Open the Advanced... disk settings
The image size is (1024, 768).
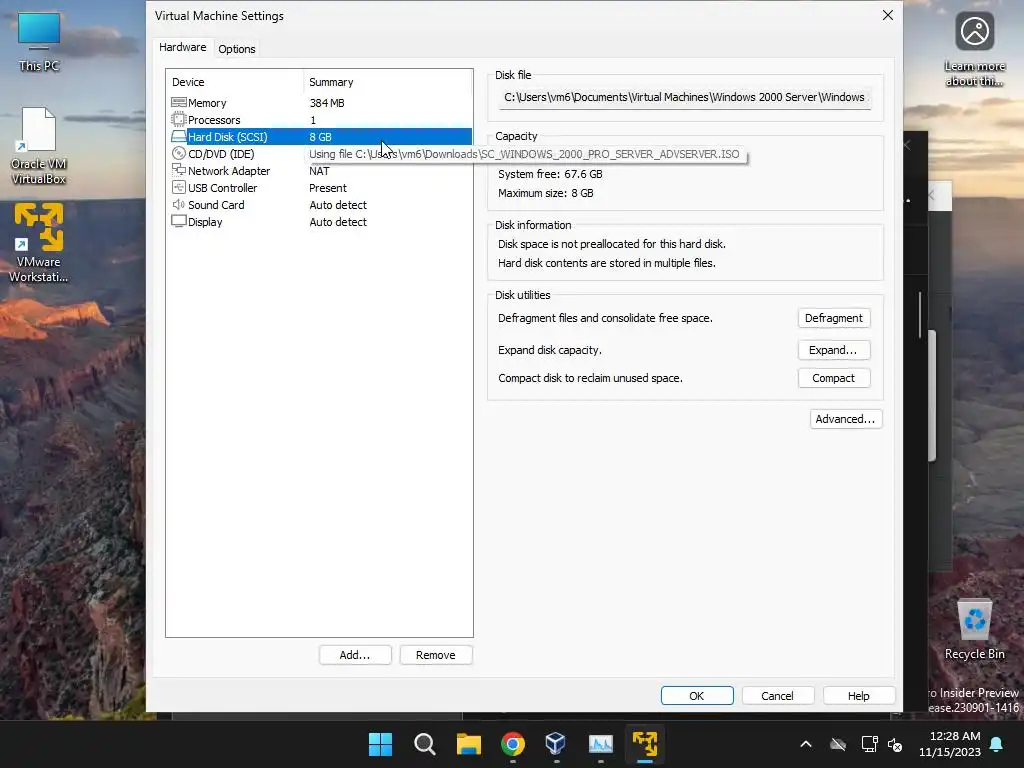[x=846, y=419]
